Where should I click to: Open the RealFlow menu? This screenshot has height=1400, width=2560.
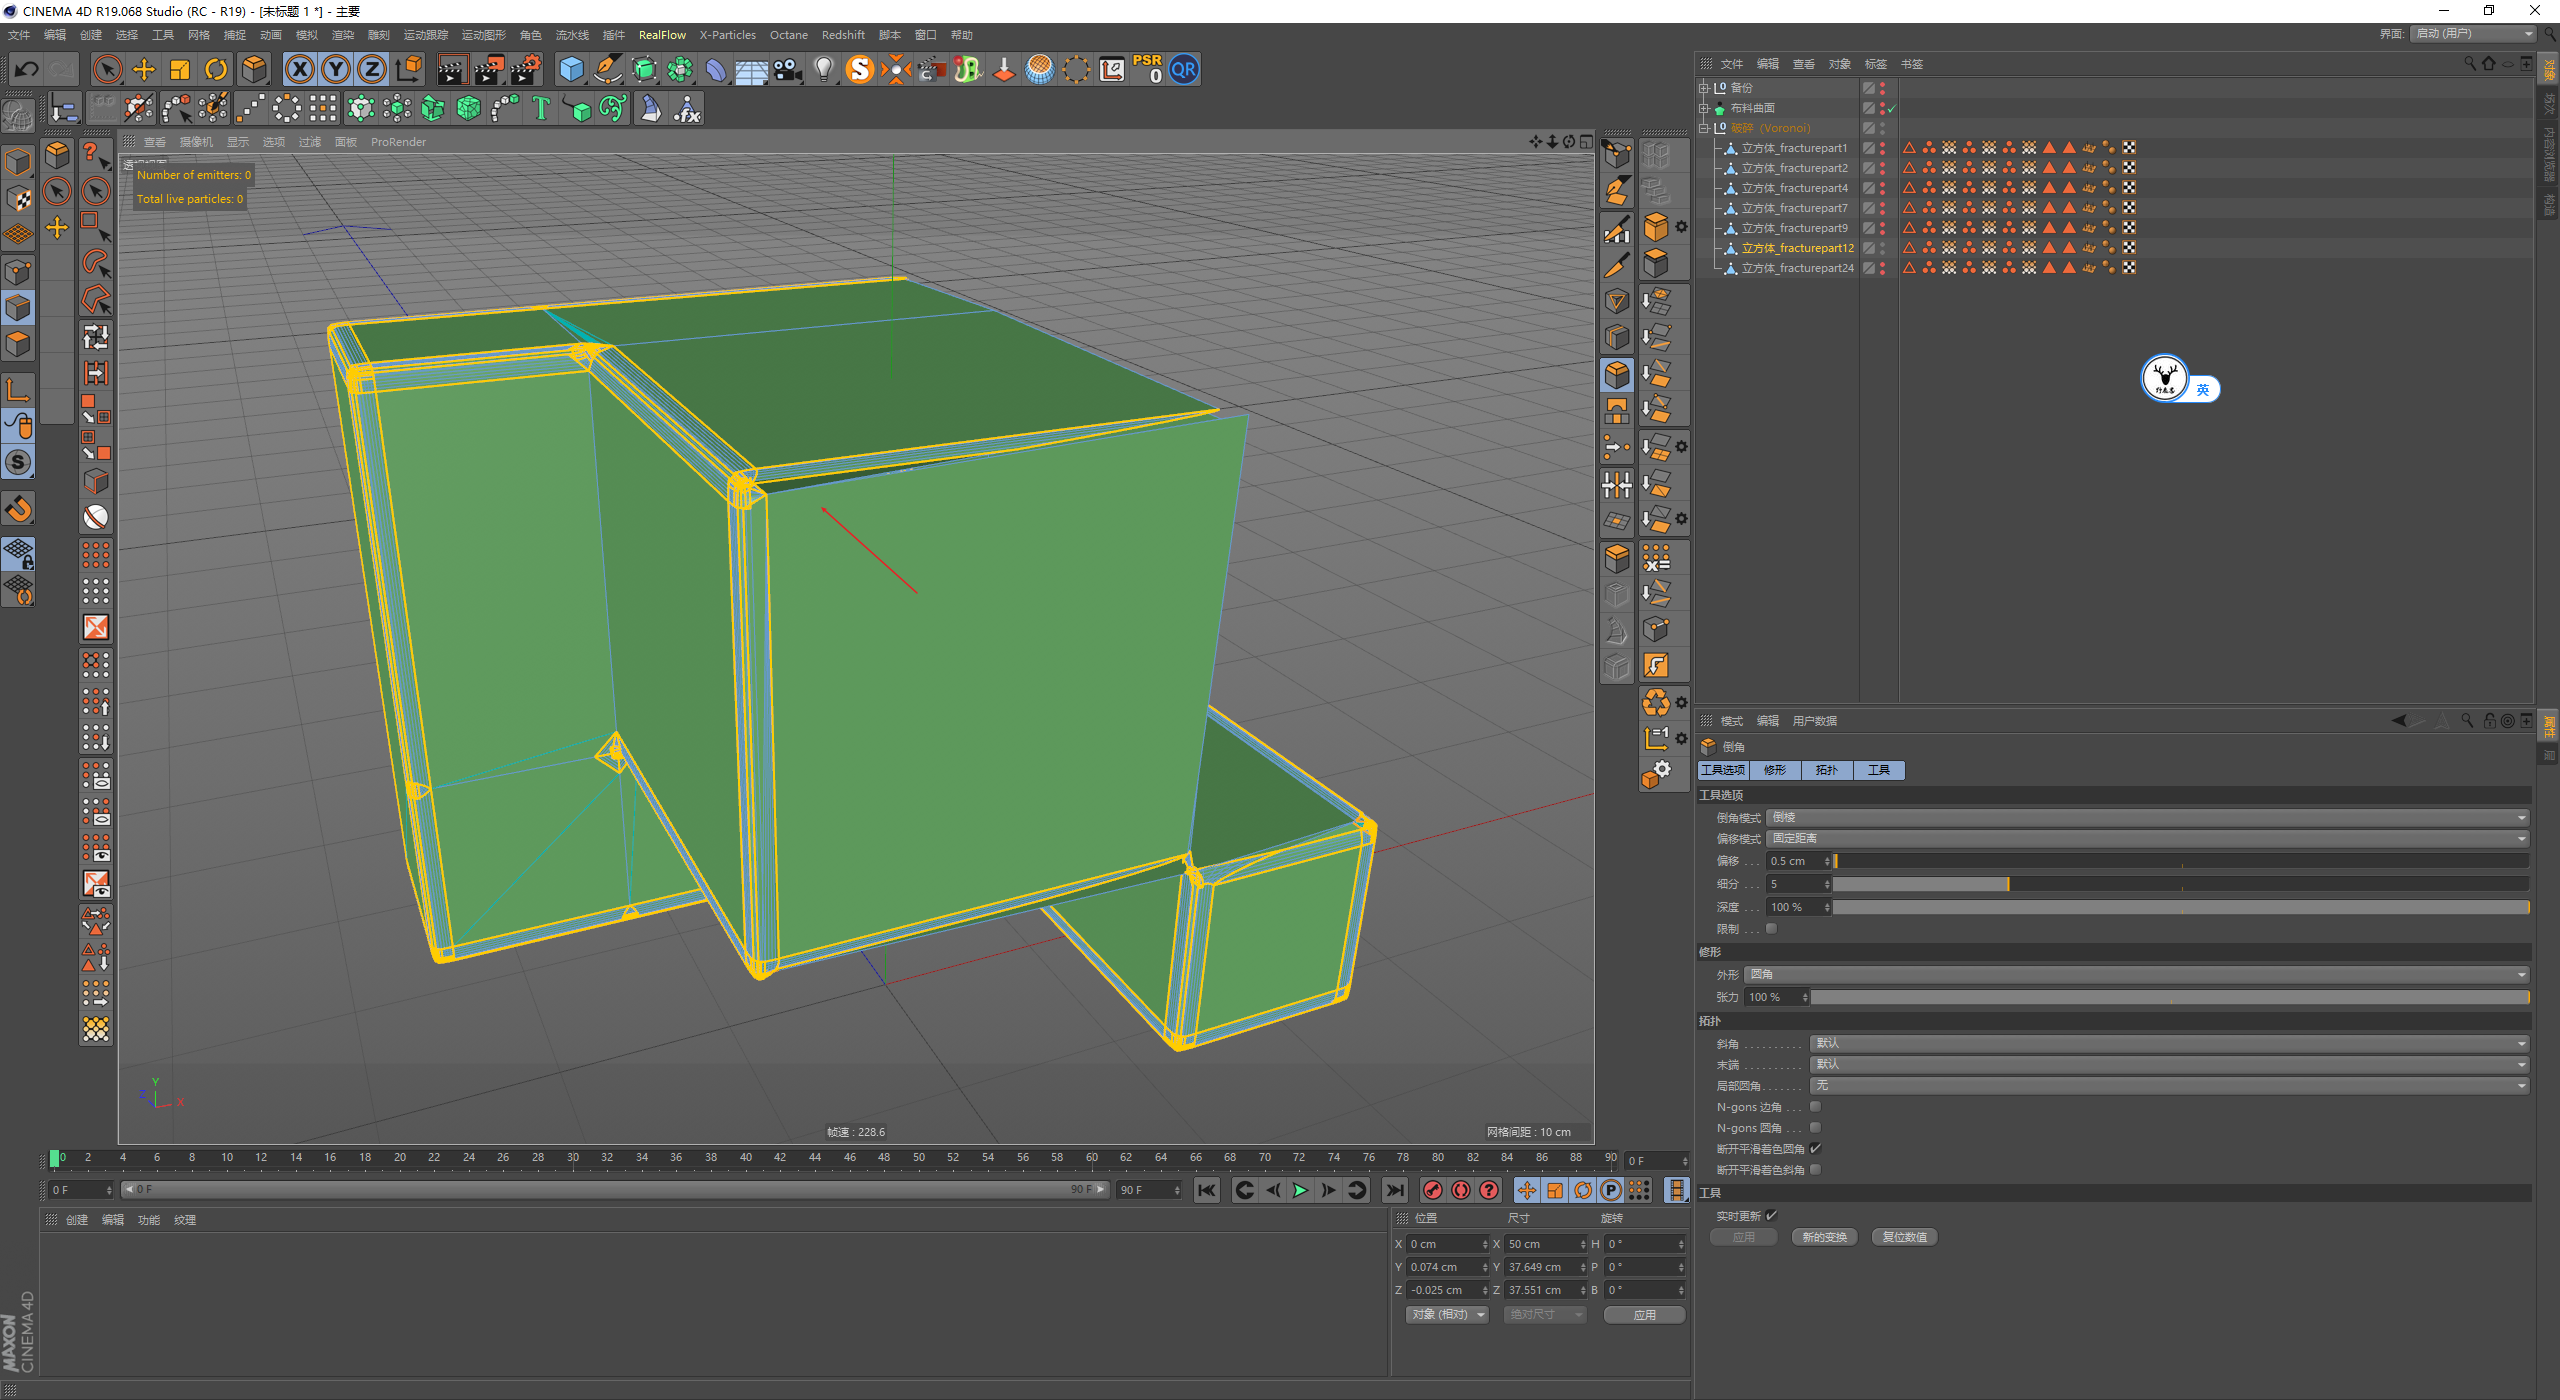pyautogui.click(x=662, y=35)
